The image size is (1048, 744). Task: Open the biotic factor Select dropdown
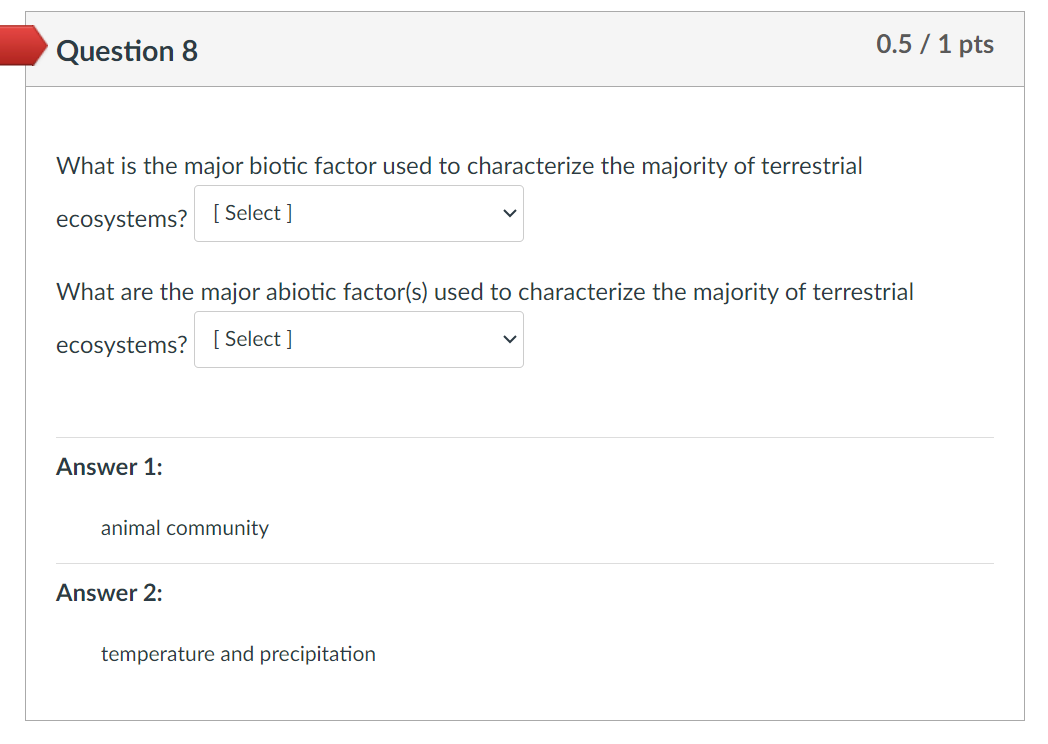(358, 213)
